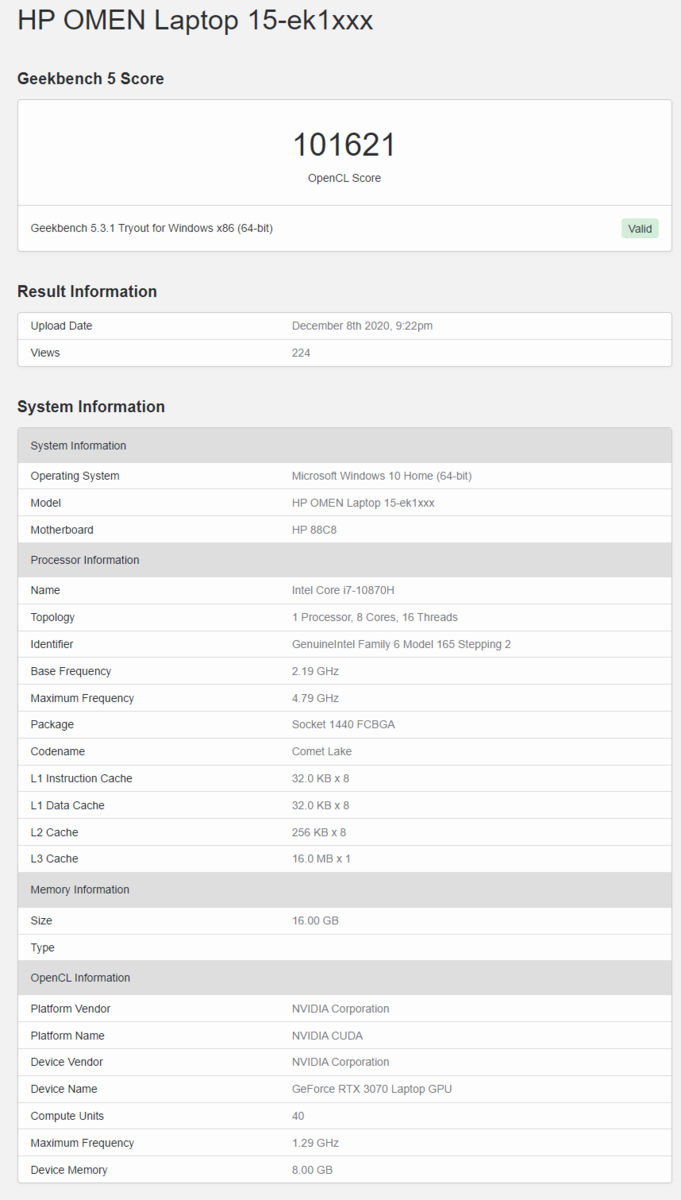681x1200 pixels.
Task: Click the memory 'Type' label
Action: click(42, 947)
